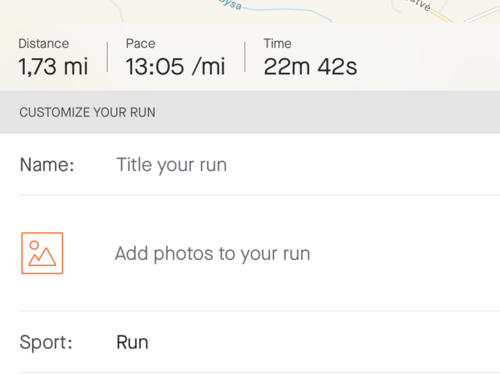Viewport: 500px width, 375px height.
Task: Click the 'CUSTOMIZE YOUR RUN' section header
Action: click(x=87, y=112)
